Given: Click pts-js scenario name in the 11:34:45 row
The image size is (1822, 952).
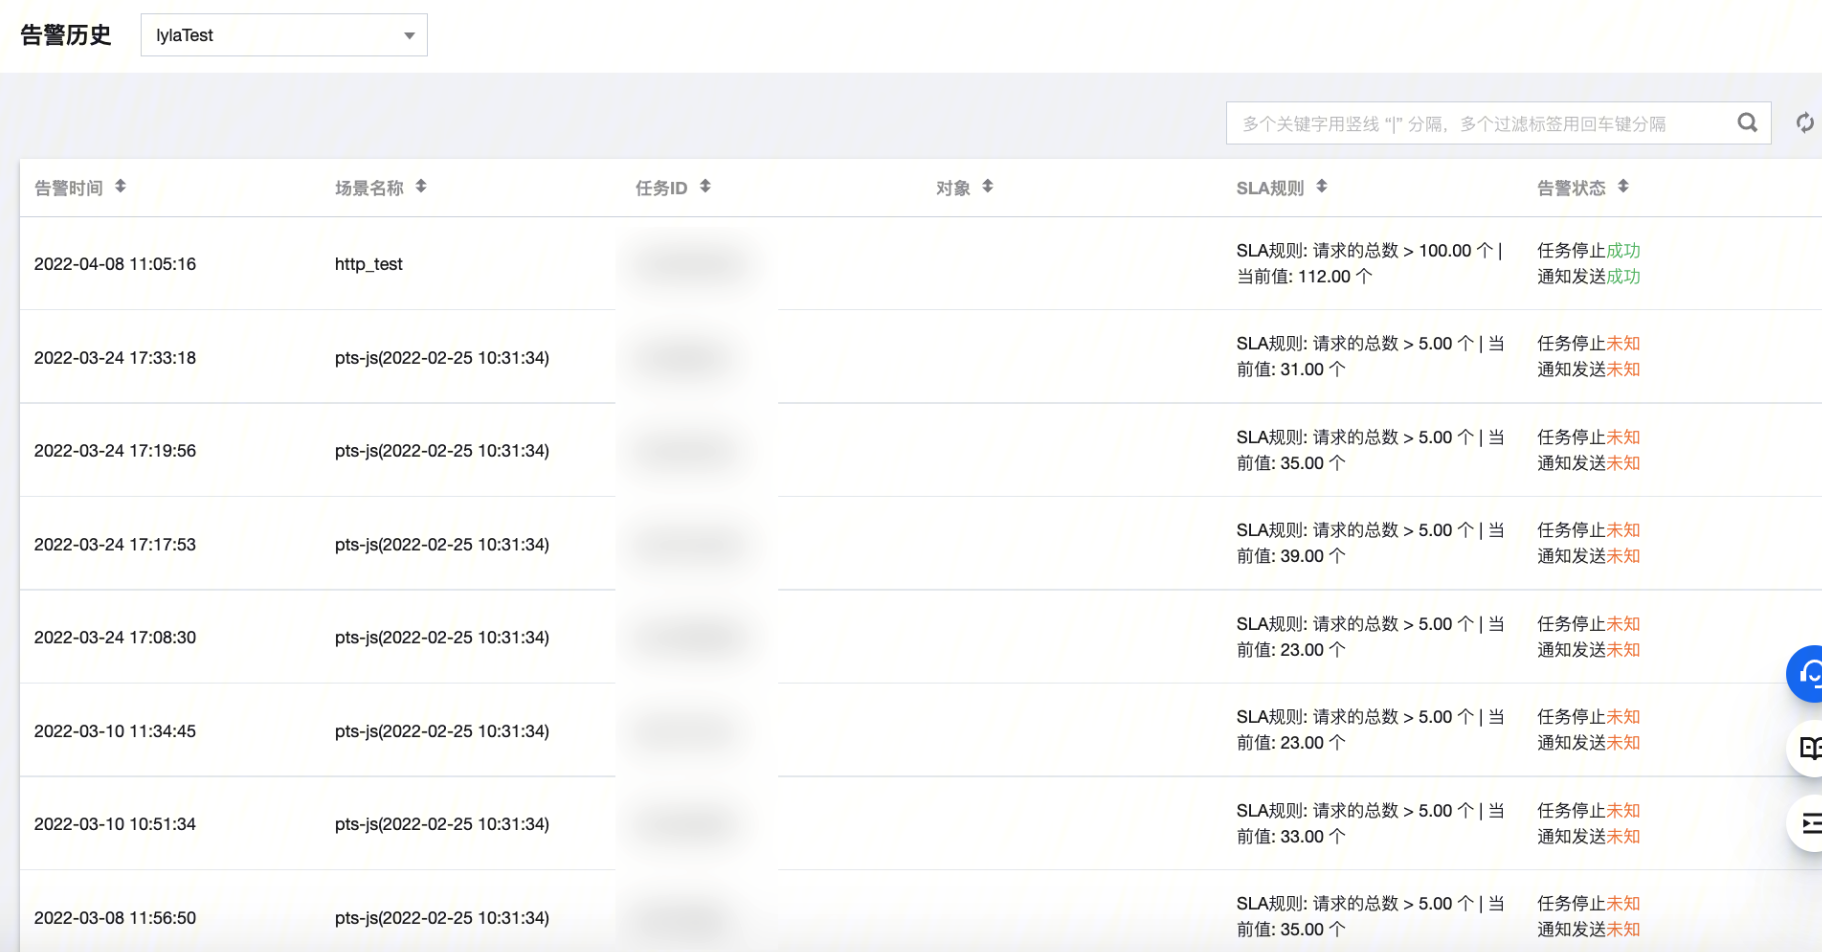Looking at the screenshot, I should pyautogui.click(x=442, y=732).
